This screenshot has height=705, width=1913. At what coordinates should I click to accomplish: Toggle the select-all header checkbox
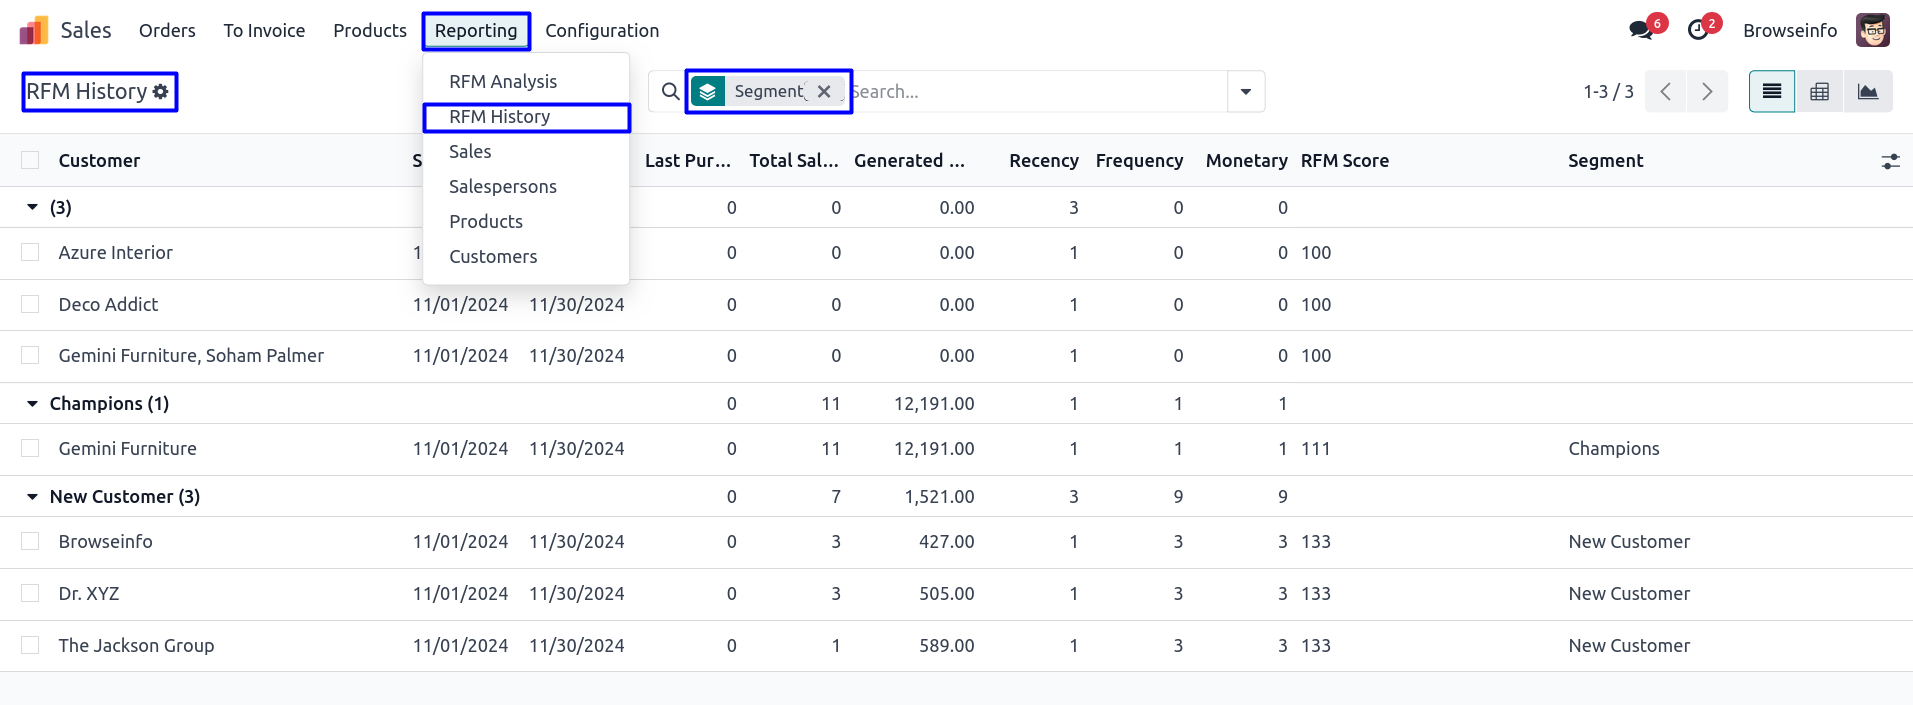[x=30, y=161]
